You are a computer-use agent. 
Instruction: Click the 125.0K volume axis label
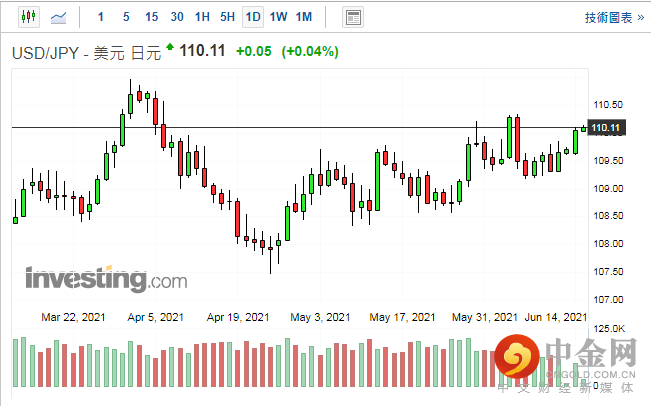click(609, 329)
